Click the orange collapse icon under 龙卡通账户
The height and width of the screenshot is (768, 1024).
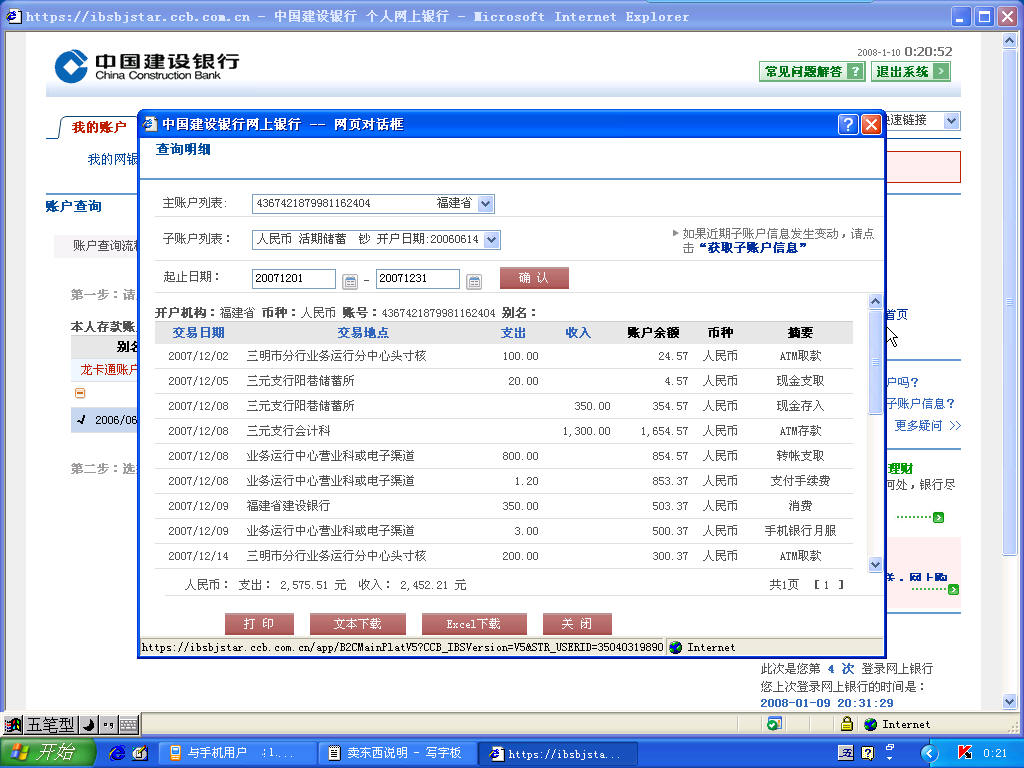80,393
